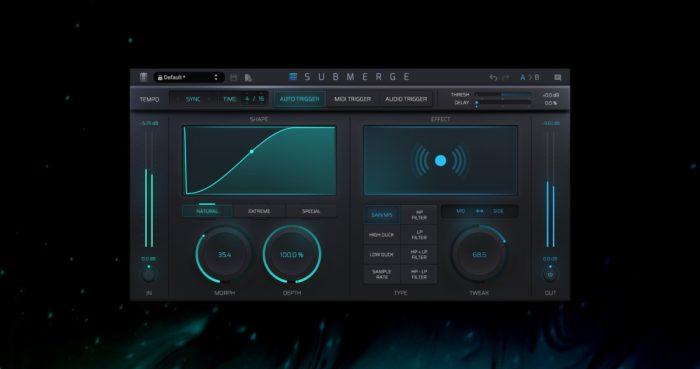Select the SPECIAL shape tab
Screen dimensions: 700x369
(x=311, y=211)
